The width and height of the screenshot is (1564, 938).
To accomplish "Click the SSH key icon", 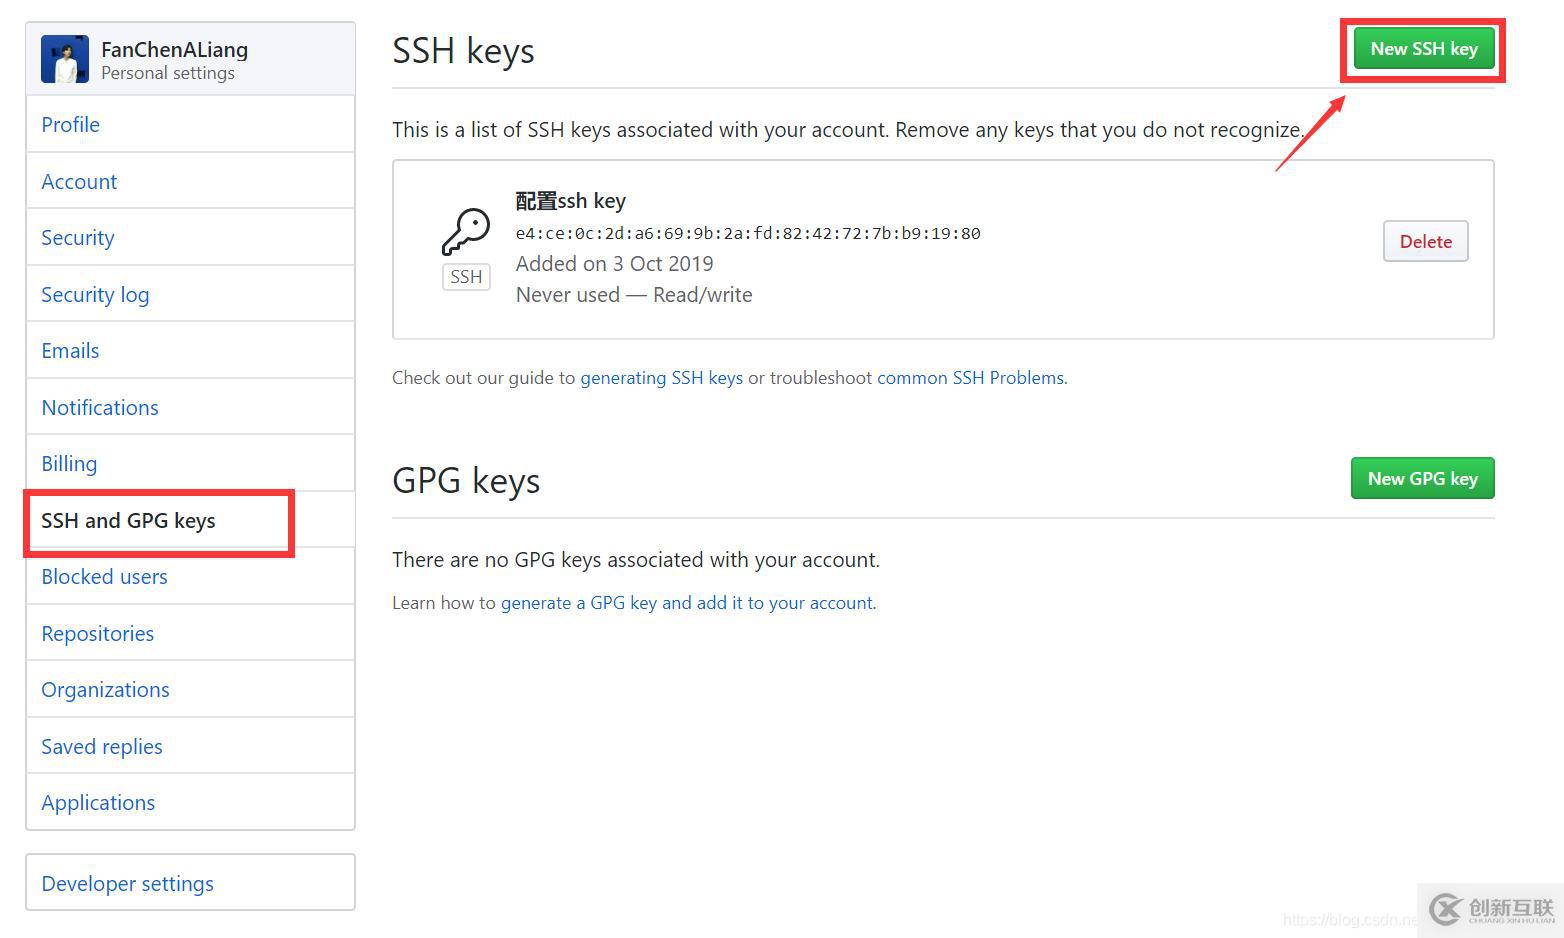I will tap(466, 232).
